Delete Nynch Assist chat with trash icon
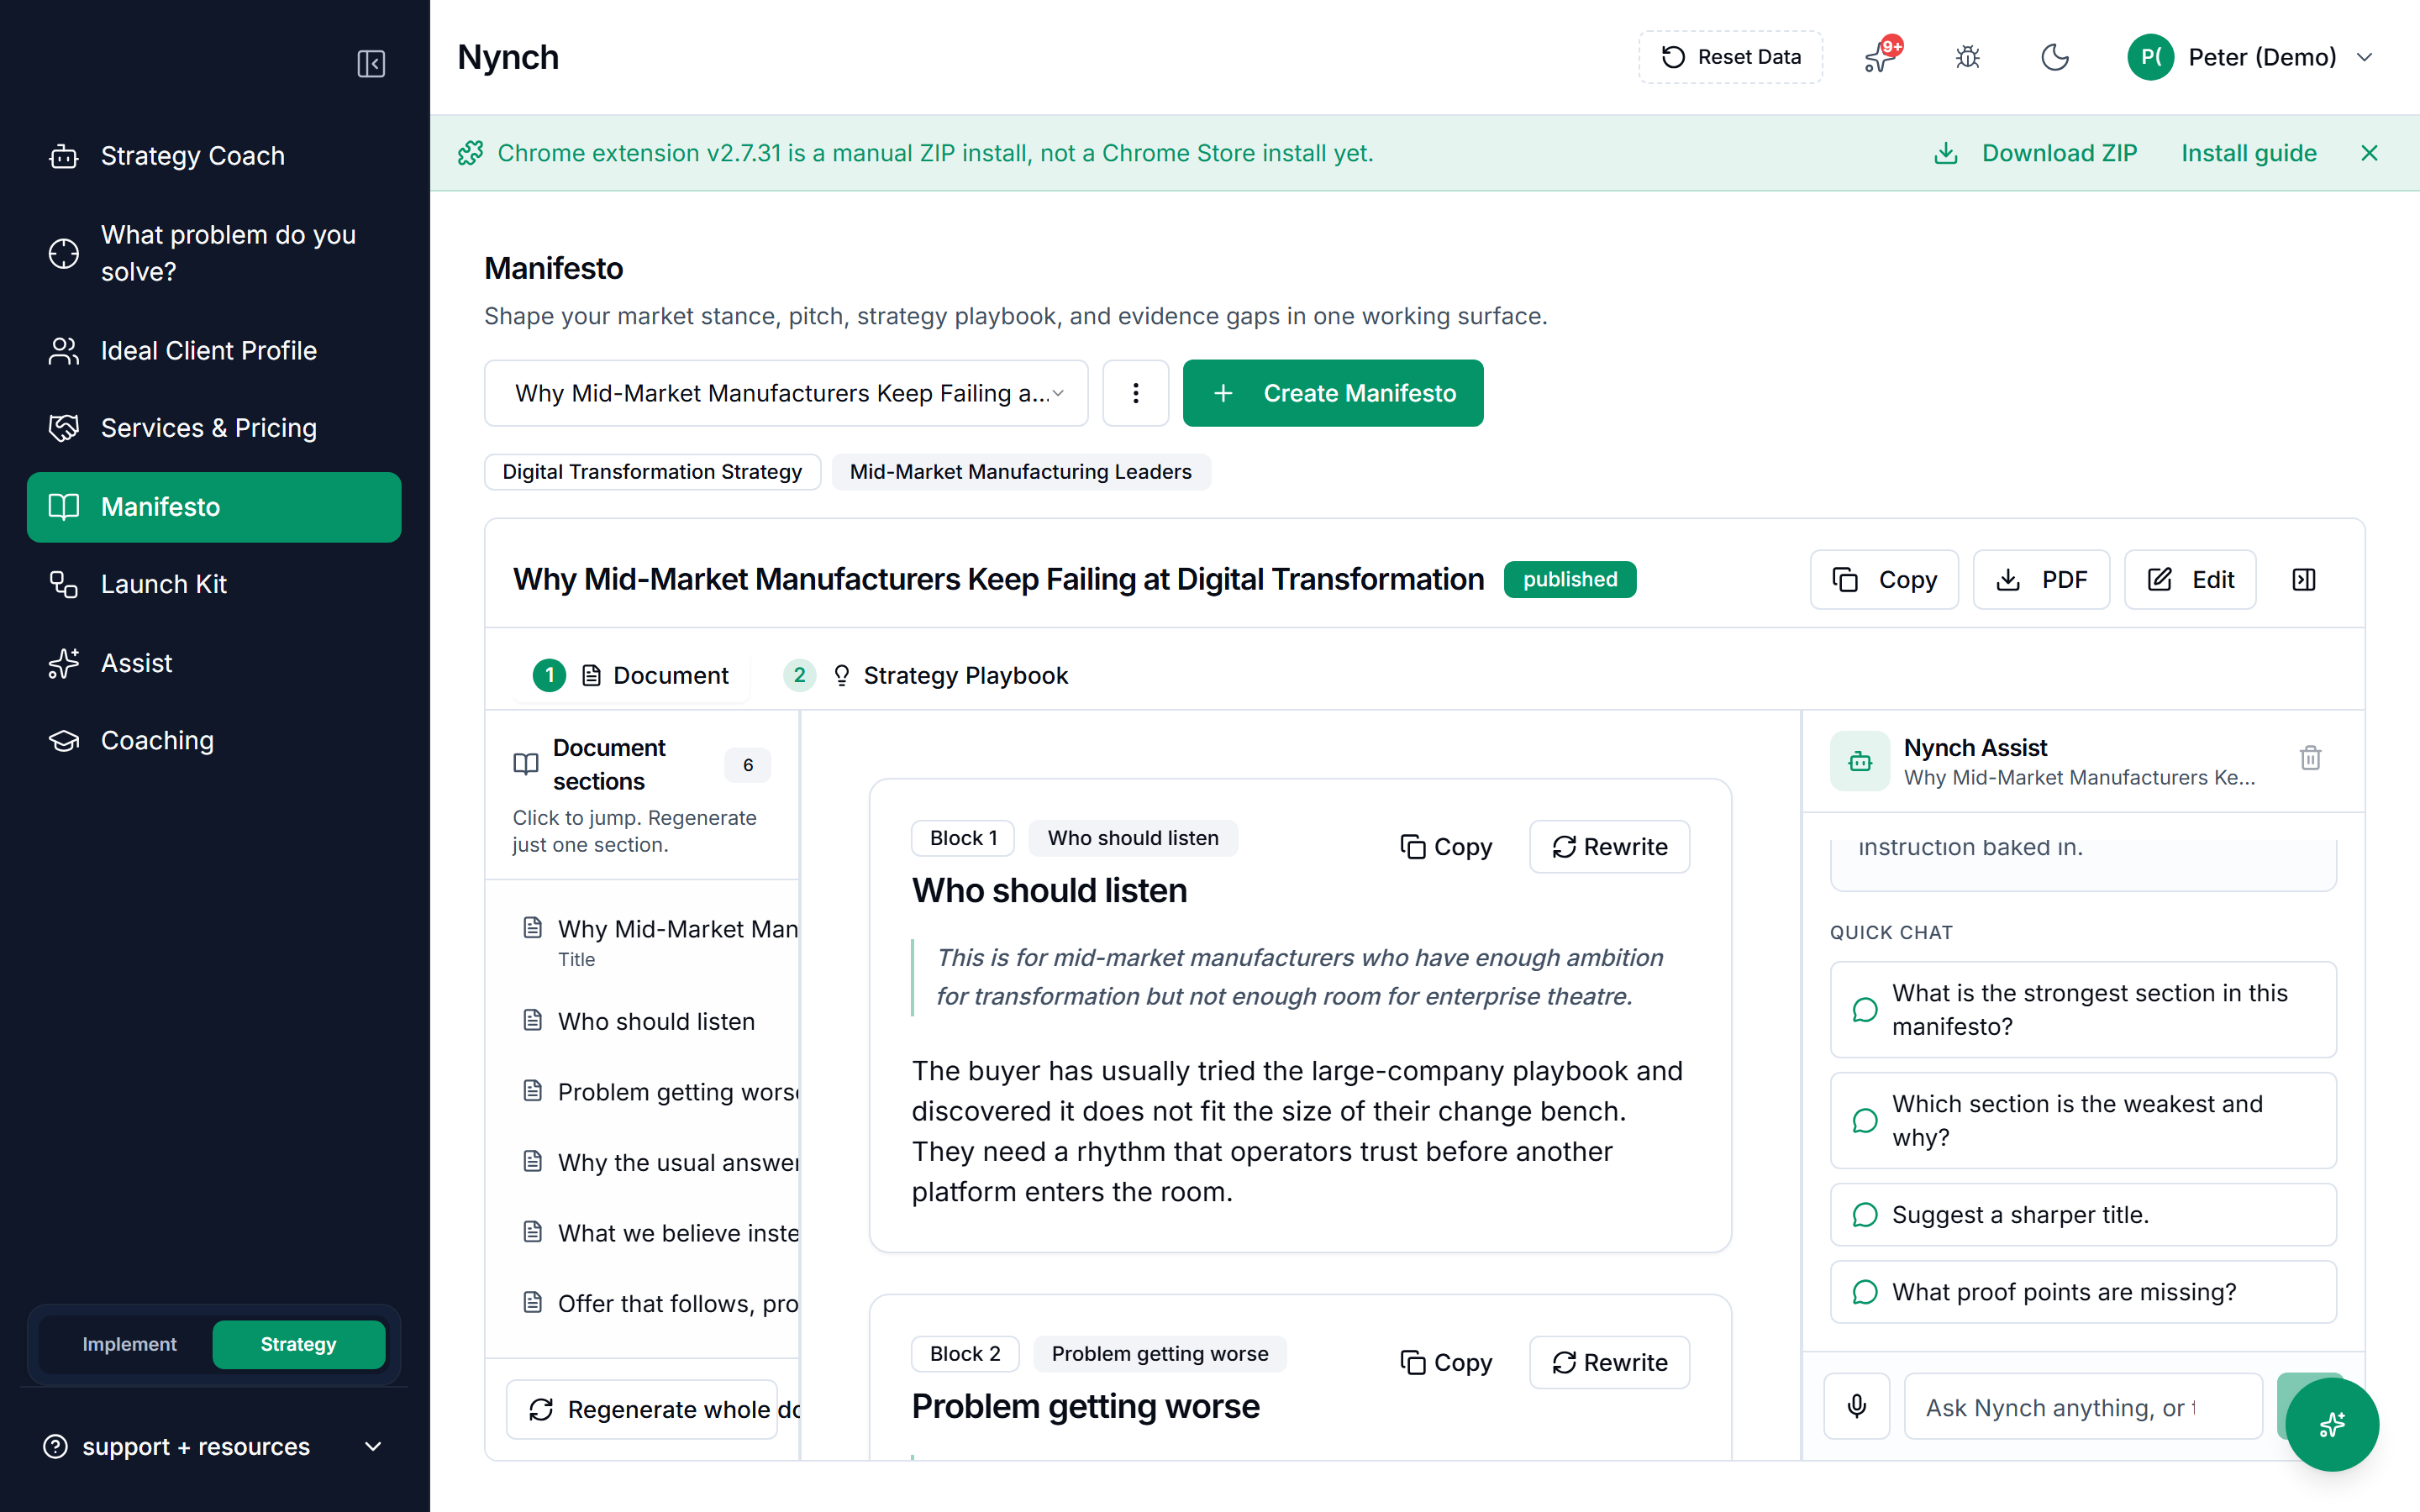The height and width of the screenshot is (1512, 2420). point(2310,759)
